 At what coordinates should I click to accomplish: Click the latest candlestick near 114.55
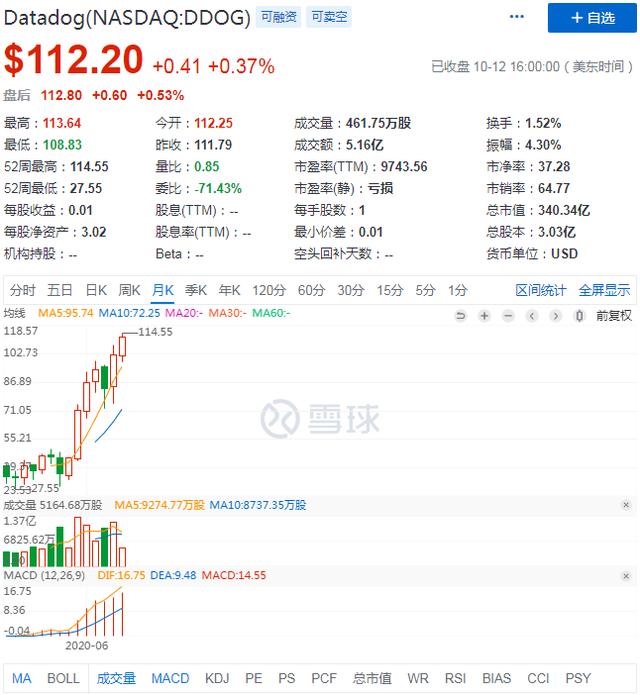(122, 346)
